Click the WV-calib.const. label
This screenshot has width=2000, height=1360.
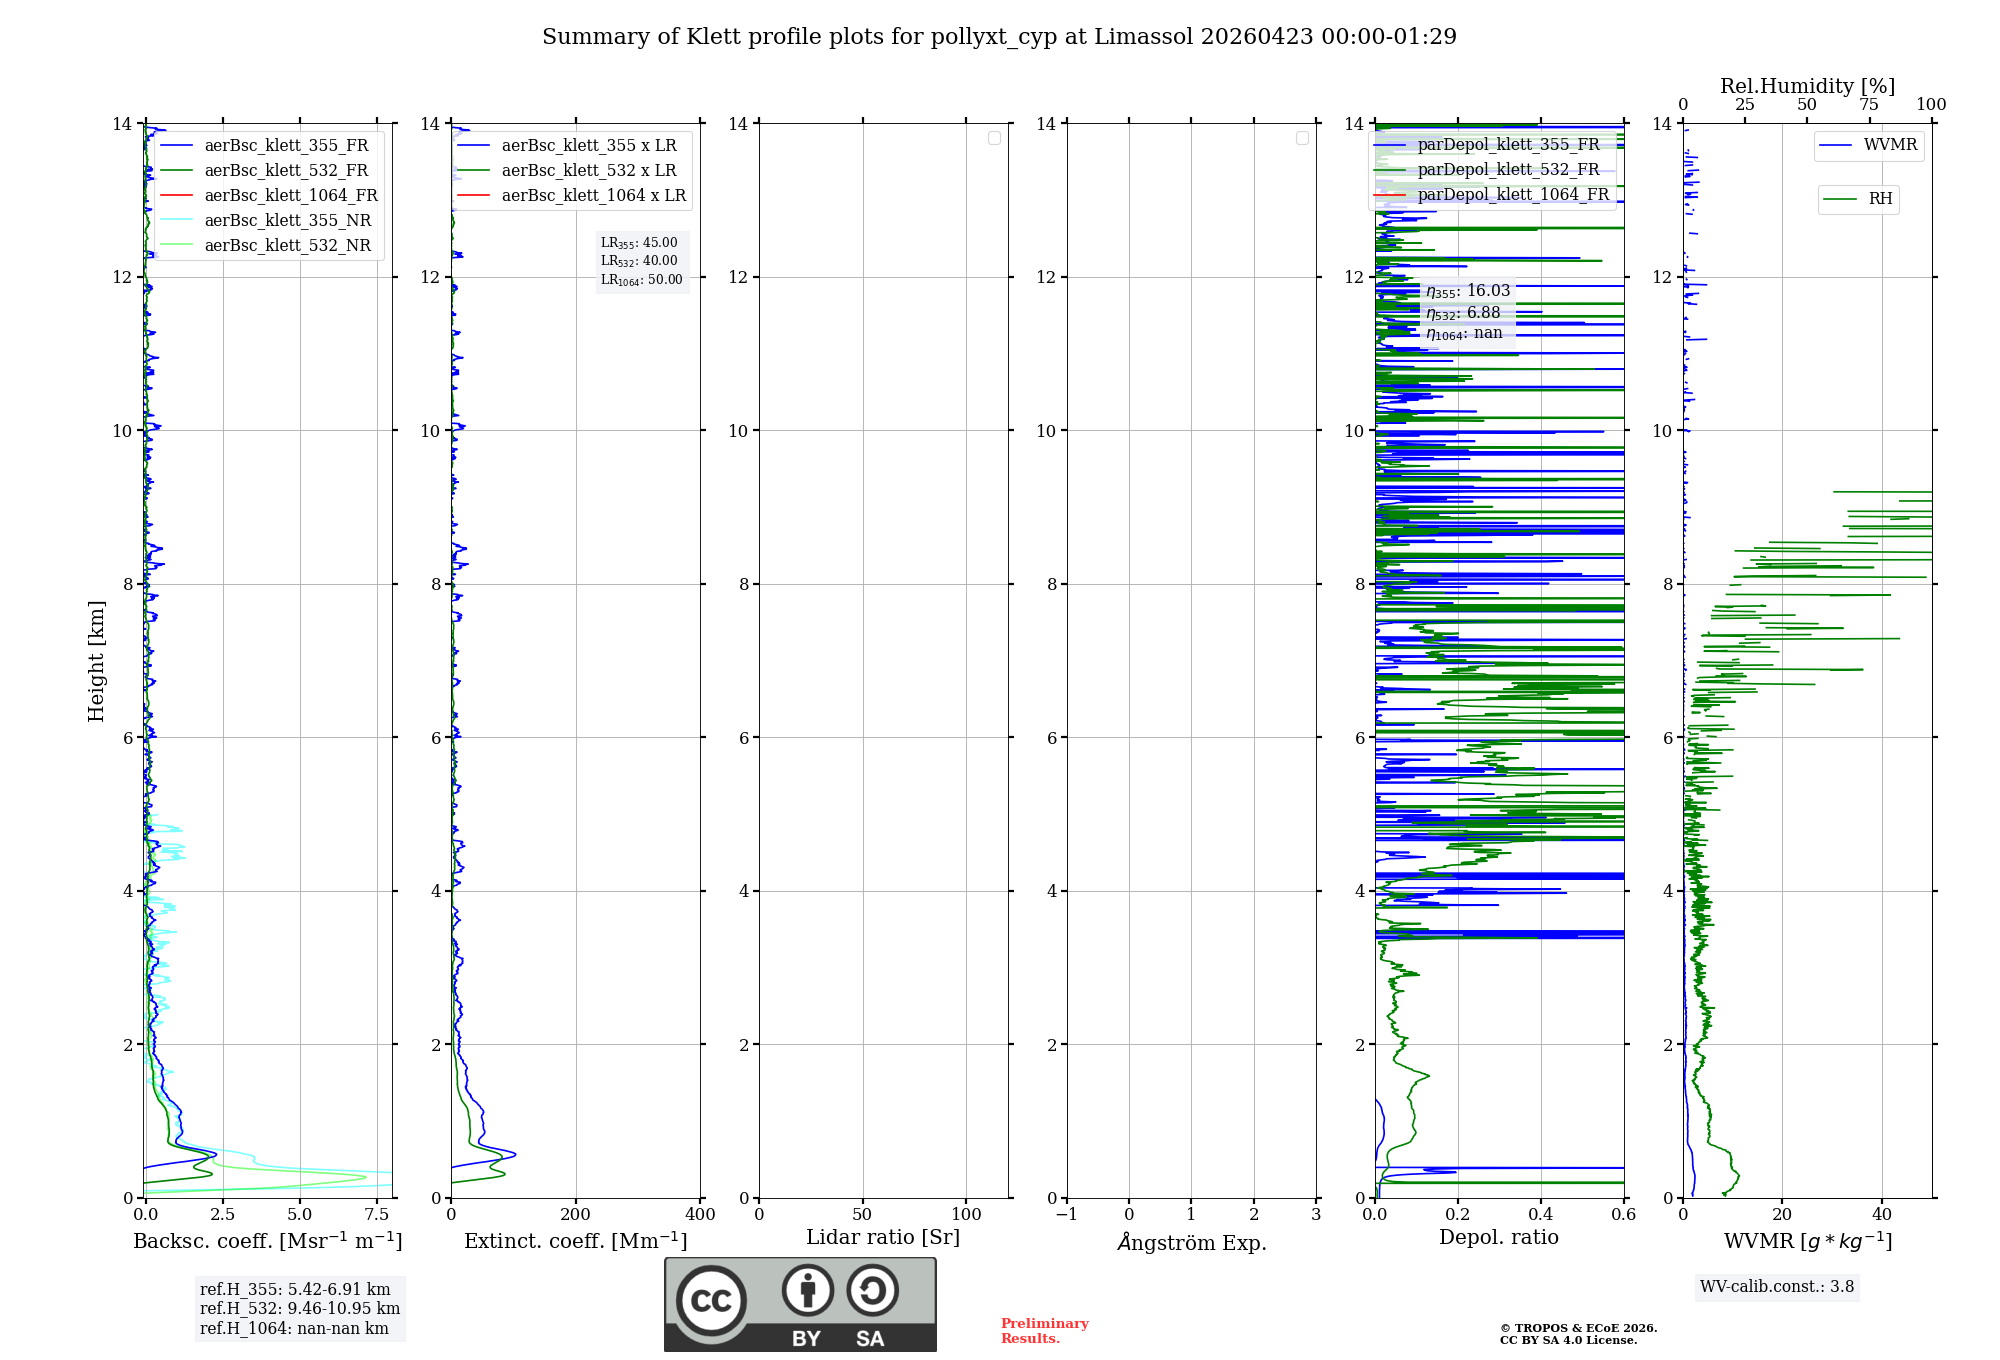pos(1776,1287)
